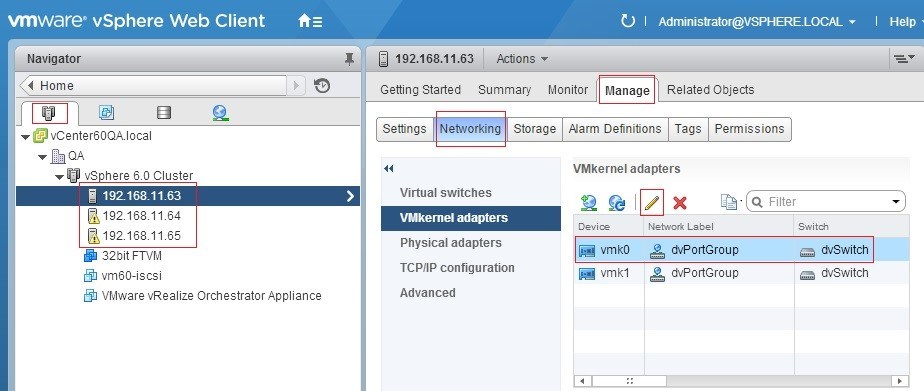Open the Related Objects tab
Viewport: 924px width, 391px height.
[710, 90]
